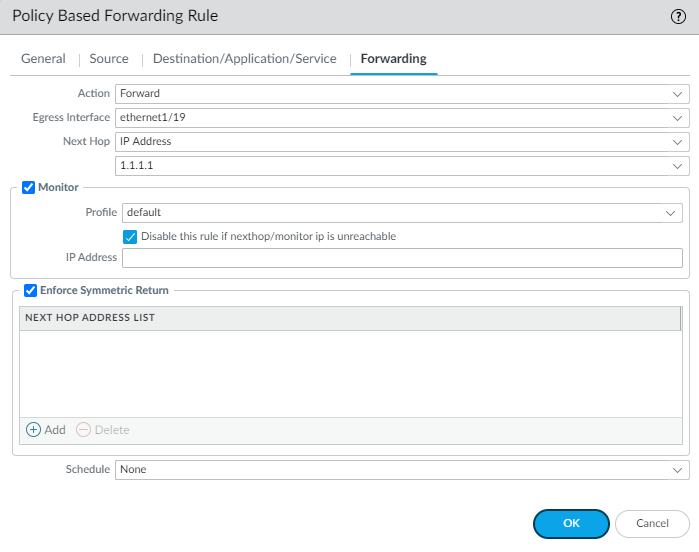Image resolution: width=699 pixels, height=552 pixels.
Task: Click the minus icon next to Delete
Action: 83,429
